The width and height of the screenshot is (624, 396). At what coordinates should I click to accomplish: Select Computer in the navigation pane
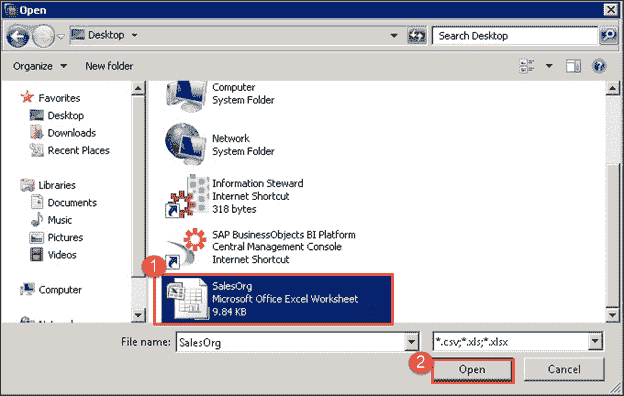pos(60,290)
